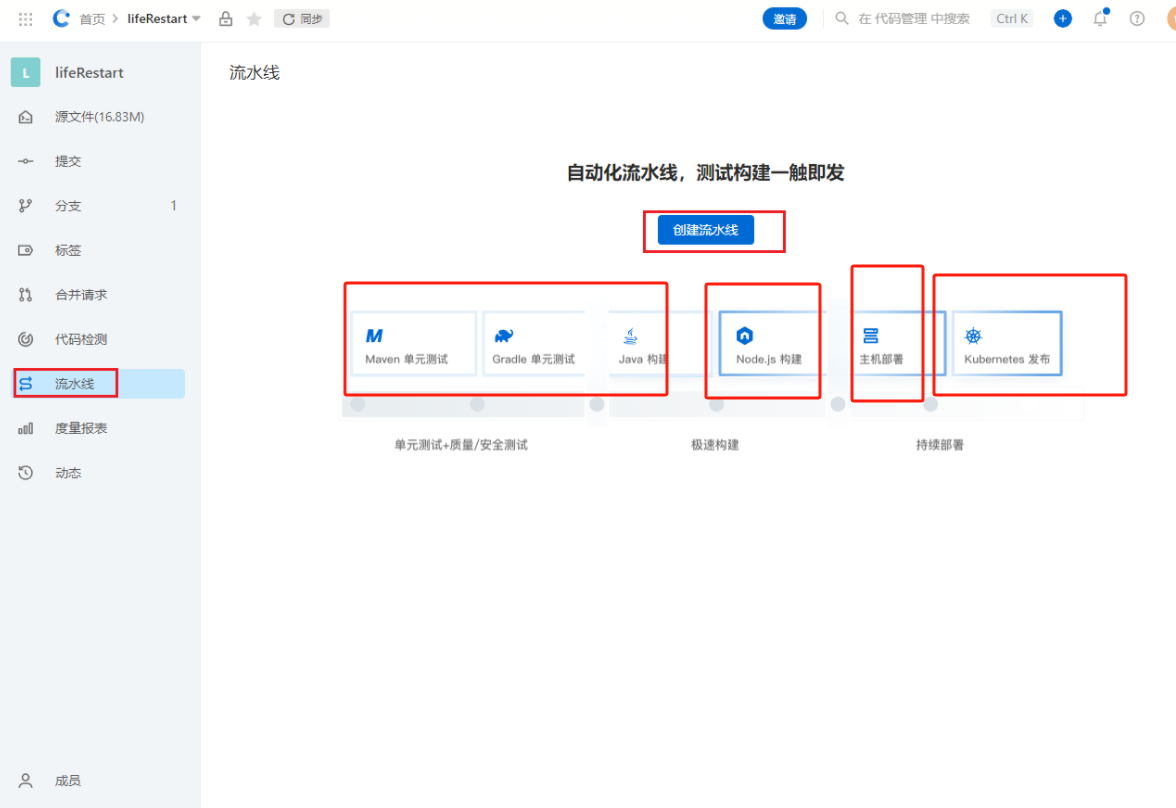Click the history clock icon beside 动态
Viewport: 1176px width, 808px height.
pos(26,473)
